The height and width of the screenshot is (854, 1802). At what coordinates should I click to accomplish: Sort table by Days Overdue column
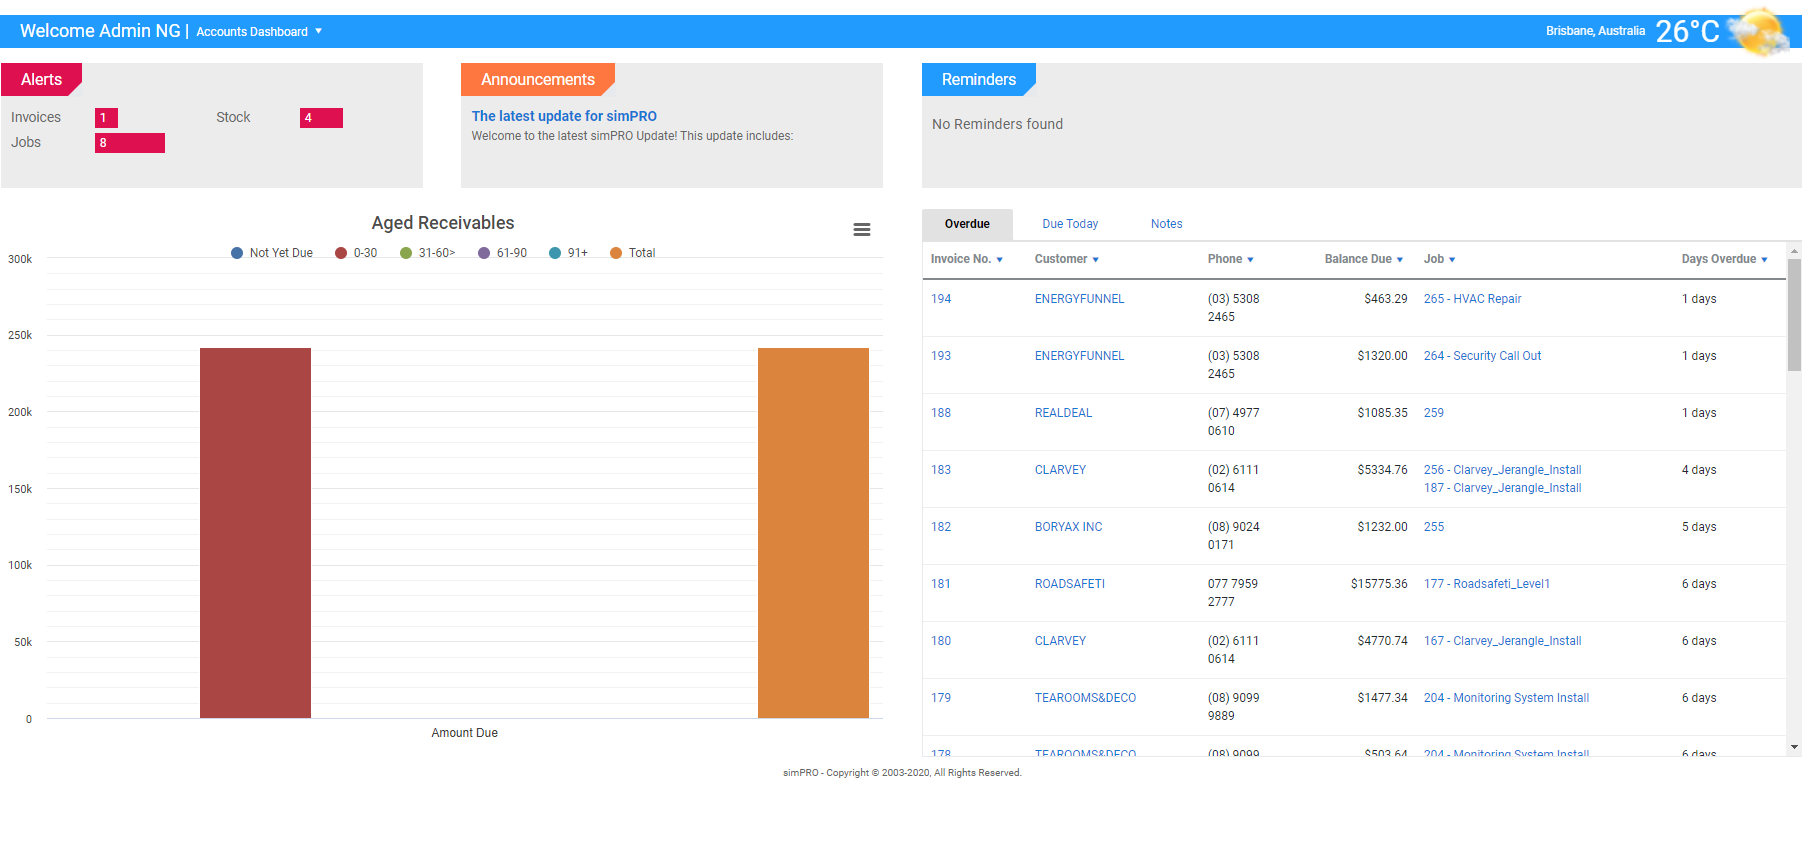click(x=1724, y=259)
